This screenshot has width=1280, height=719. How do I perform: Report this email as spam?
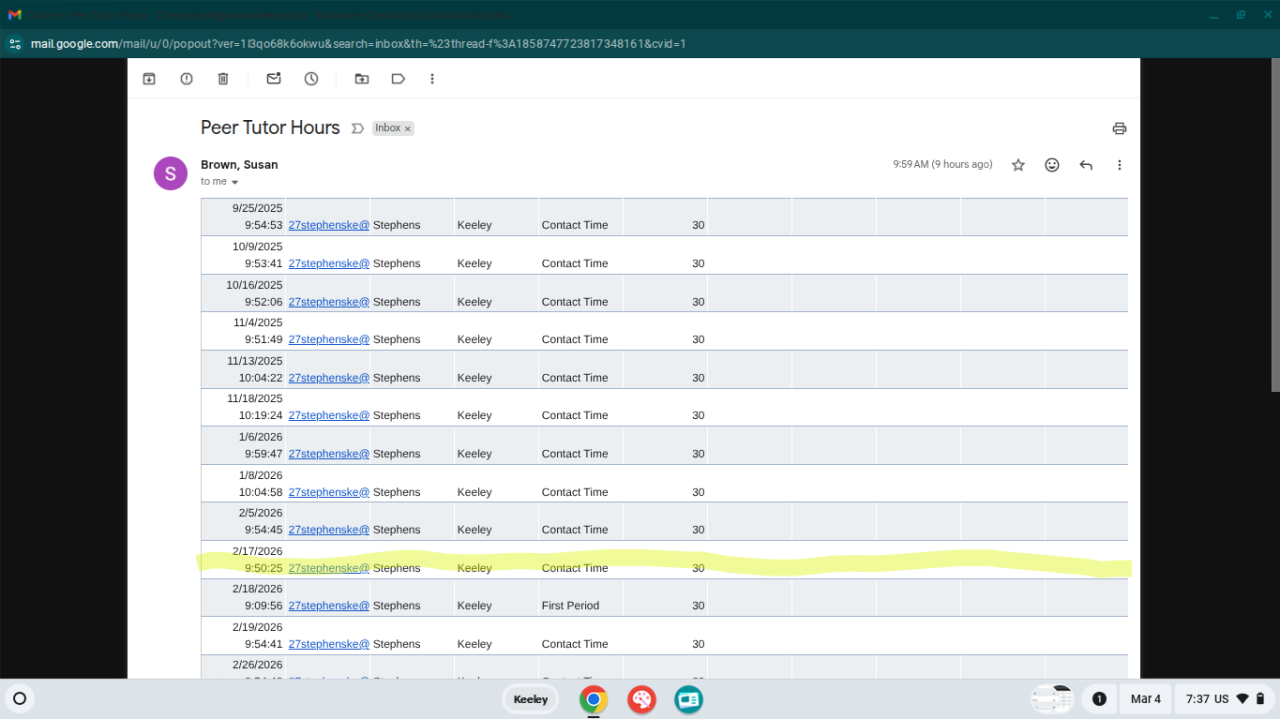[186, 79]
